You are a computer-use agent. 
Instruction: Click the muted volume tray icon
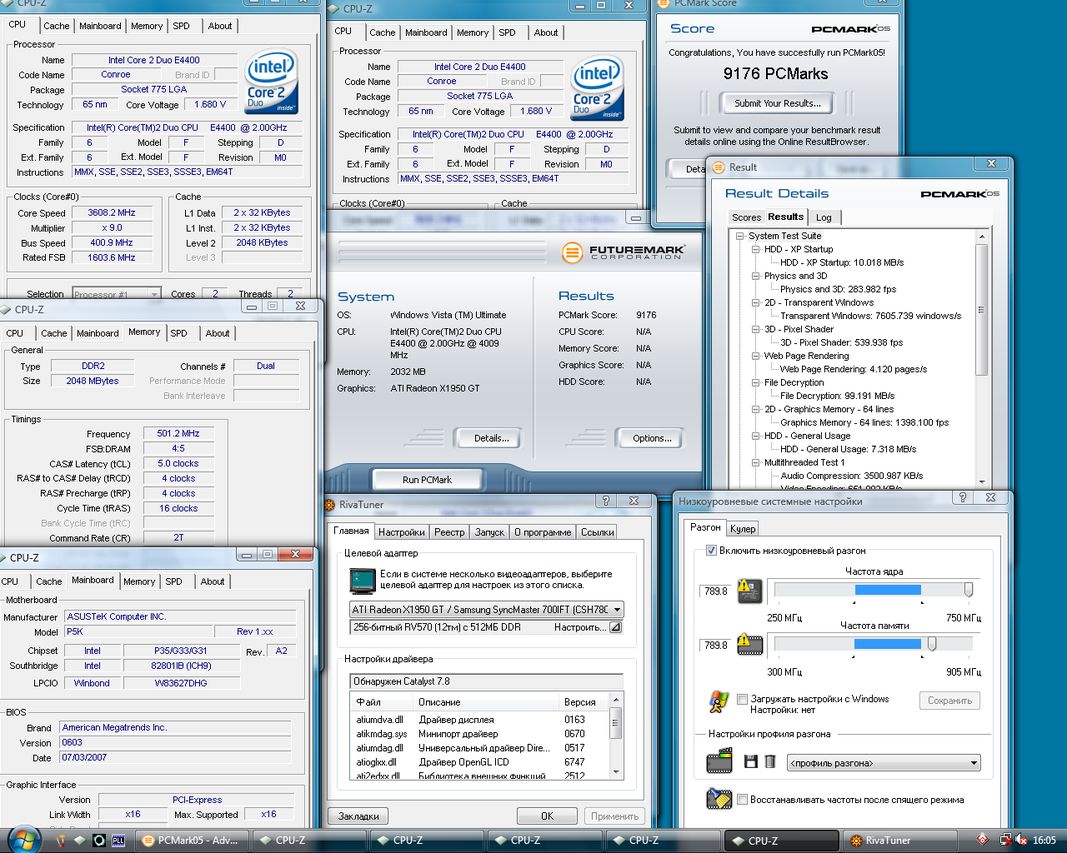[x=1020, y=840]
